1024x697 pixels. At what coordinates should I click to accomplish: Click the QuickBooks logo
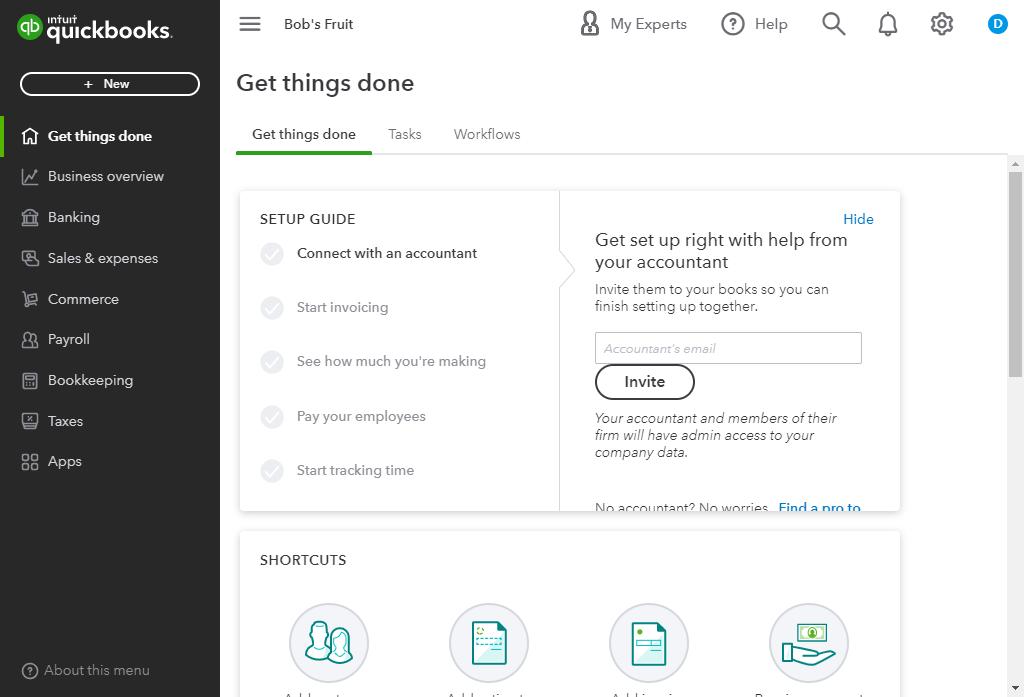(x=94, y=27)
